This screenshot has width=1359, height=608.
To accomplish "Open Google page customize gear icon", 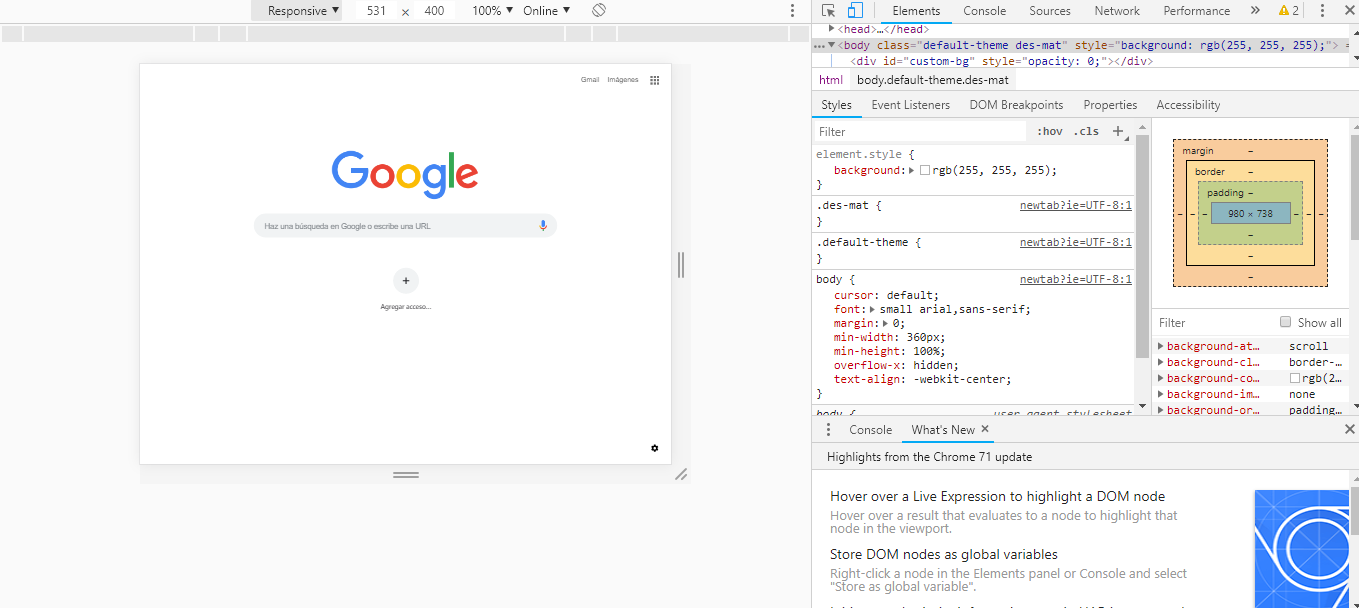I will [655, 448].
